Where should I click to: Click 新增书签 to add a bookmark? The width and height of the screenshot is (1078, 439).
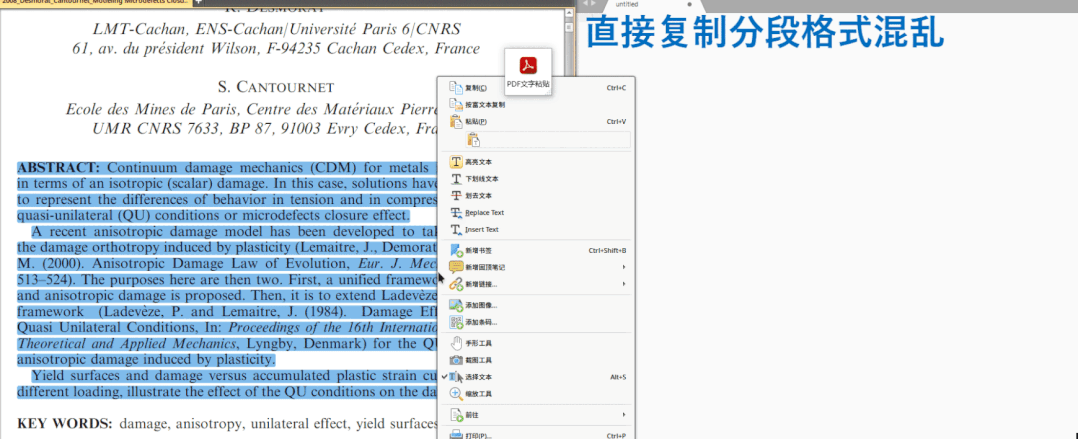[536, 251]
